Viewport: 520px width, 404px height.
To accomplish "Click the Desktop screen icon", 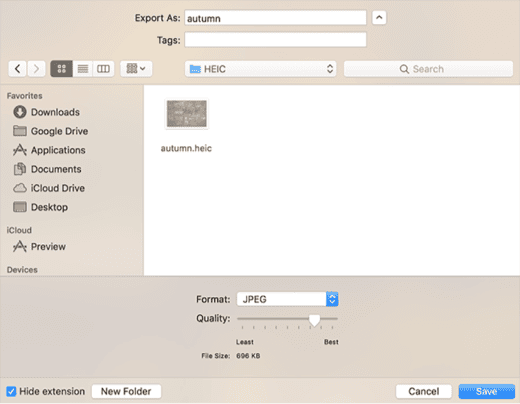I will (x=20, y=207).
